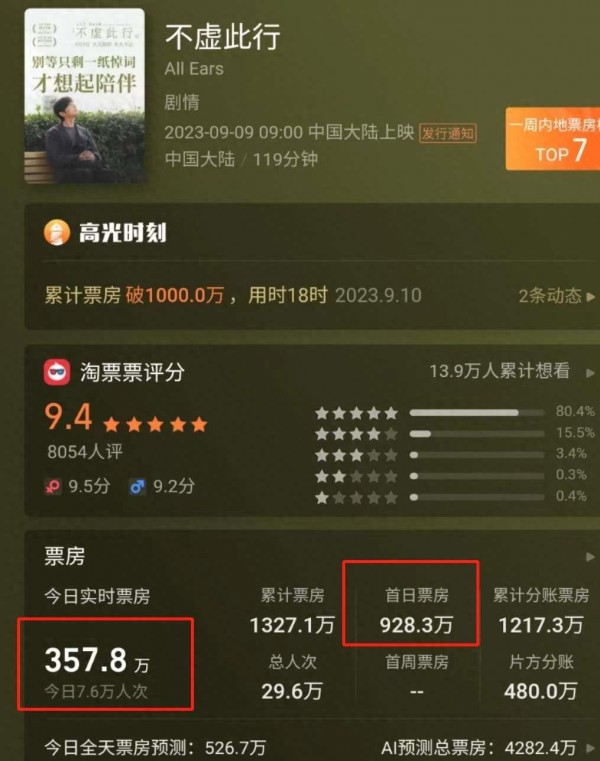The image size is (600, 761).
Task: Open the 不虚此行 movie poster thumbnail
Action: pyautogui.click(x=85, y=96)
